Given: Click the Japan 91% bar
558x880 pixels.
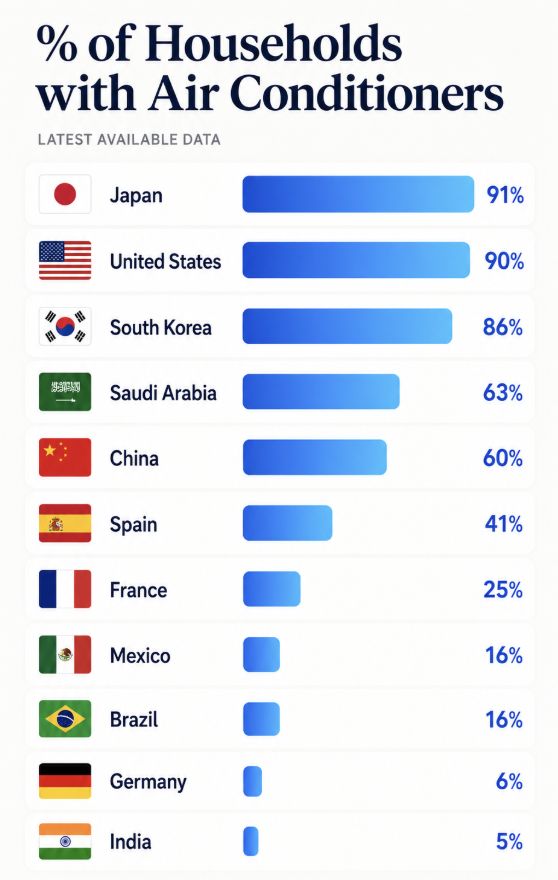Looking at the screenshot, I should pos(358,194).
